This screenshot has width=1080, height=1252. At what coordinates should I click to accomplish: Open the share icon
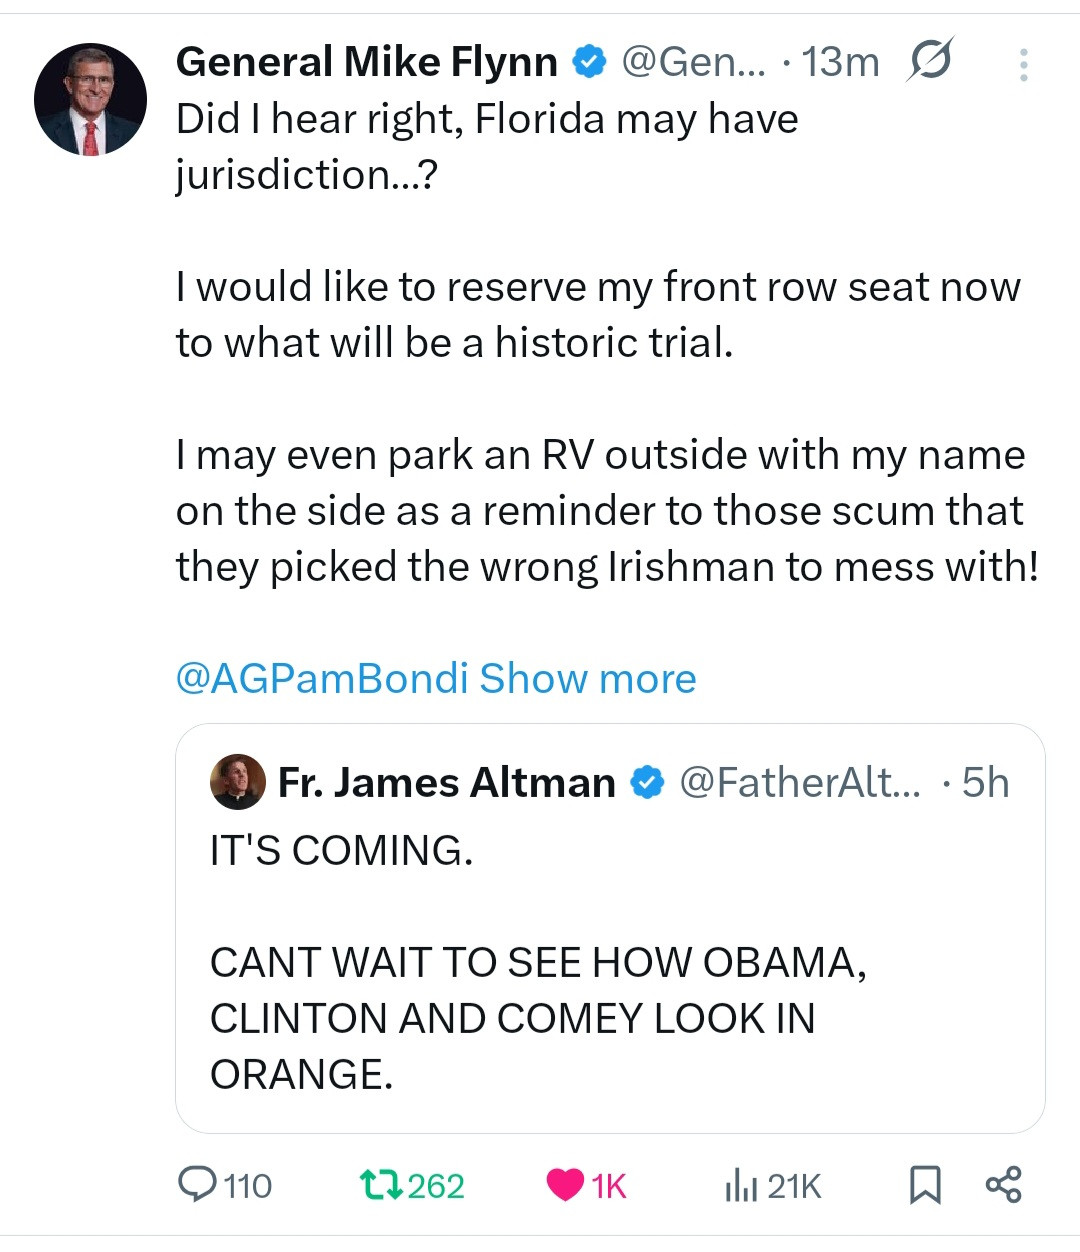tap(1003, 1184)
